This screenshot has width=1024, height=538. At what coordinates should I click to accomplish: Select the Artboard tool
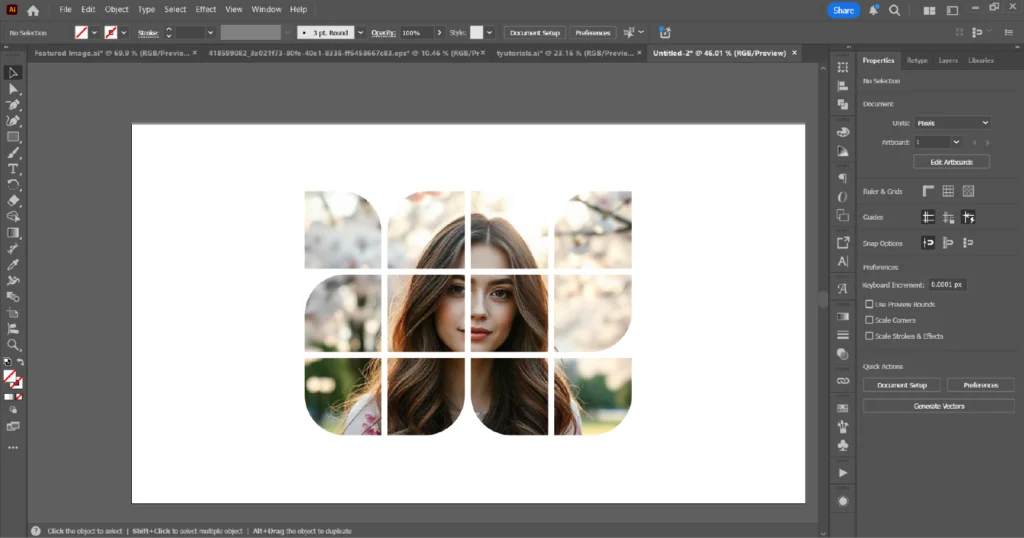[x=13, y=313]
